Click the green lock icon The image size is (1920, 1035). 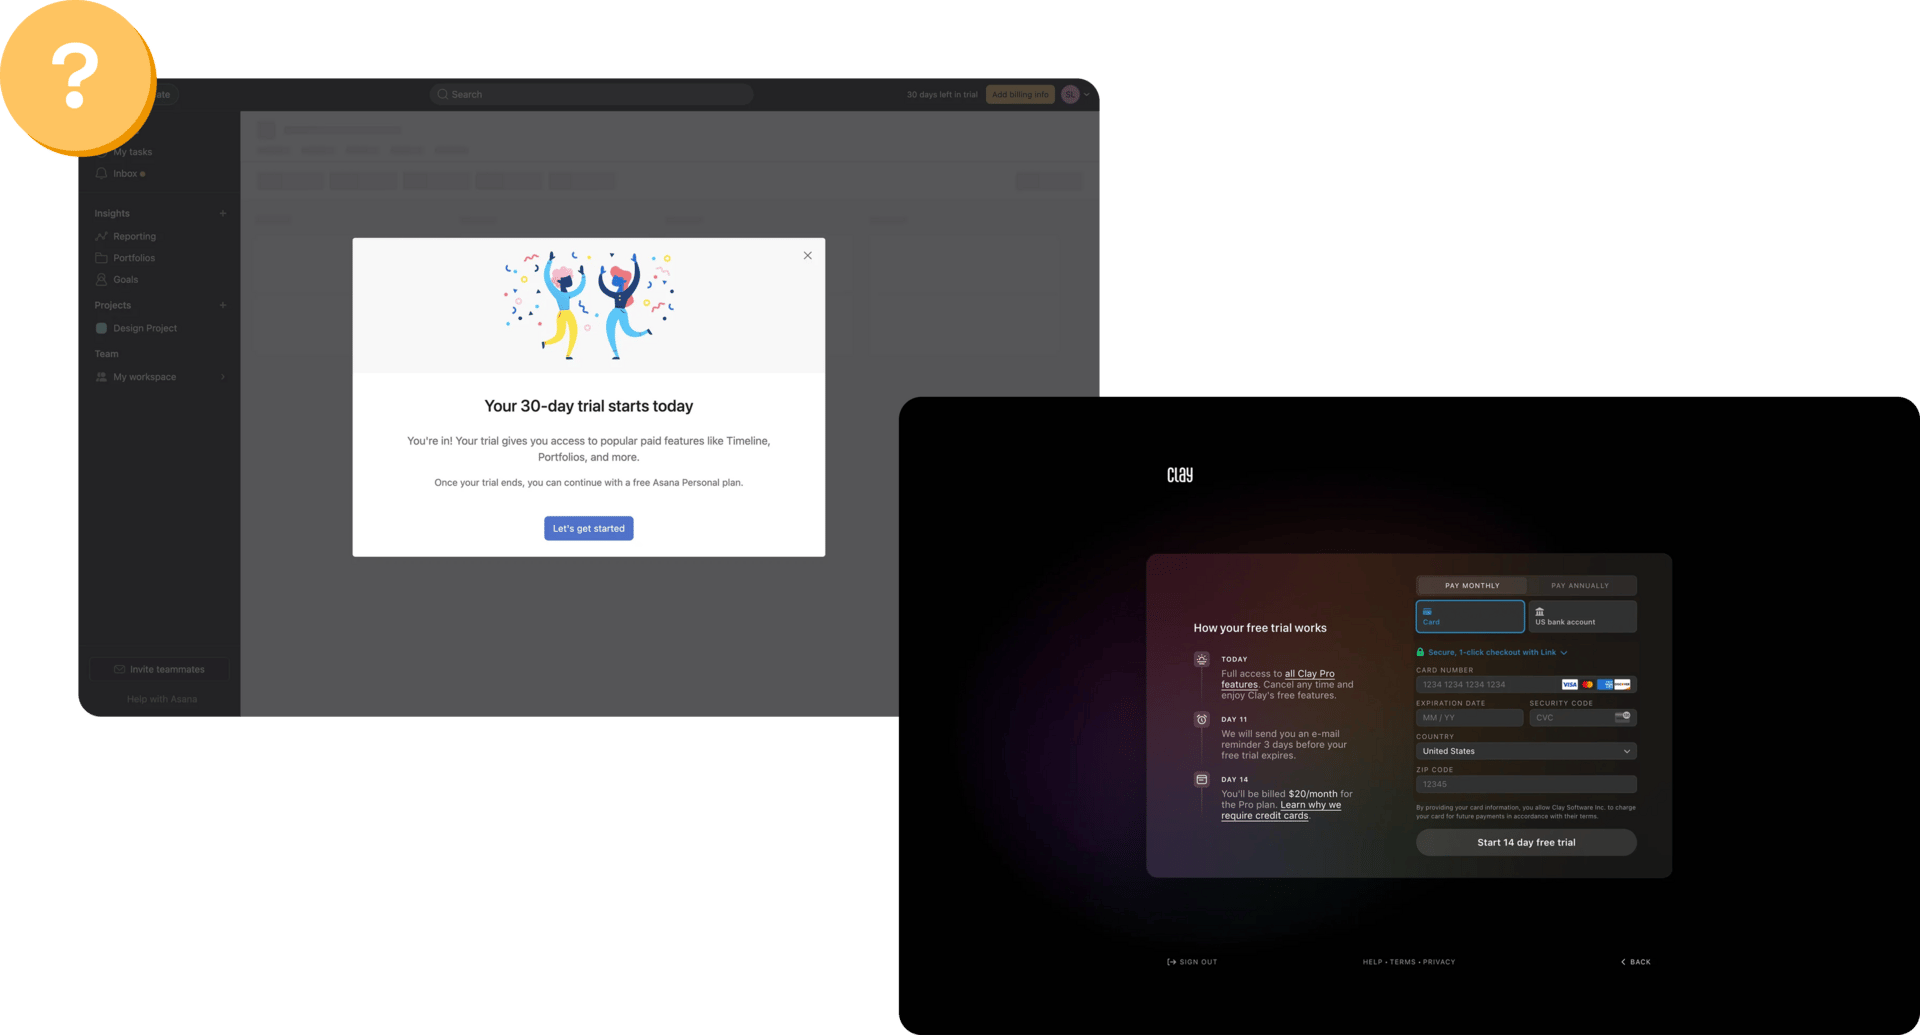click(x=1420, y=652)
